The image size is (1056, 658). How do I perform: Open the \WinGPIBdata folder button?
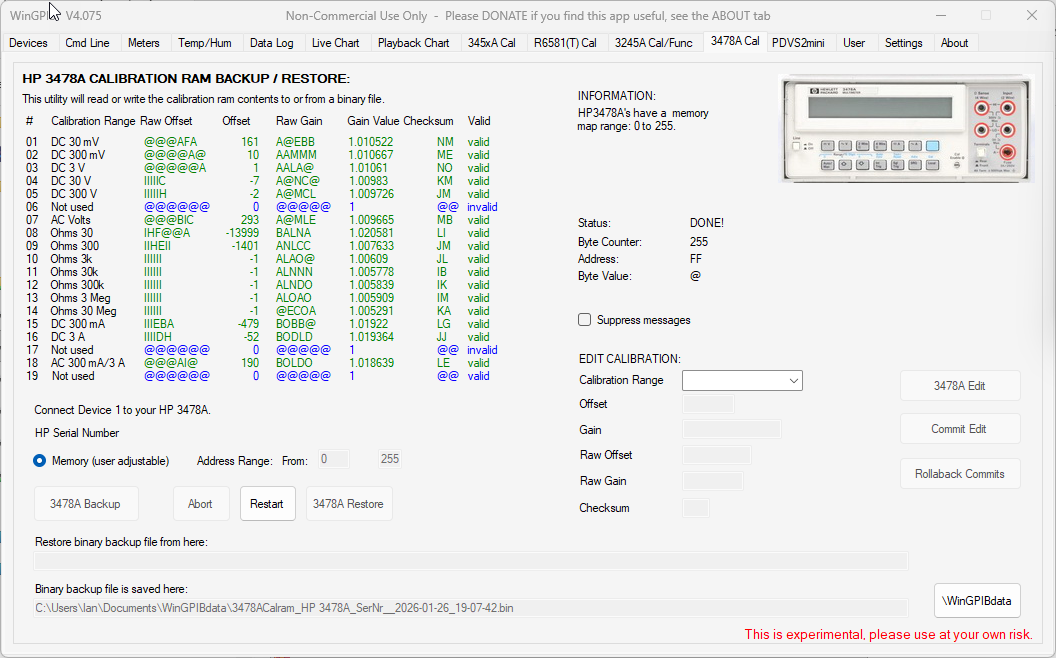(977, 601)
